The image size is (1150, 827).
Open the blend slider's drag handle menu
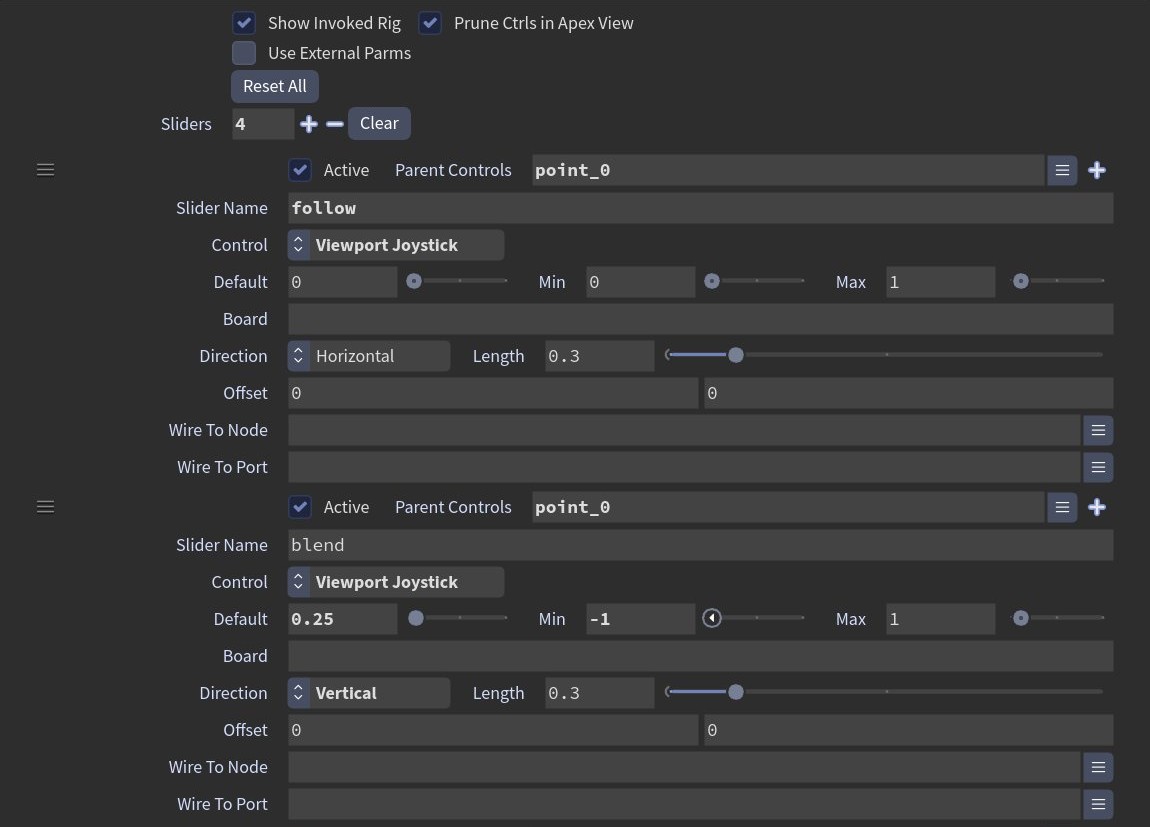pyautogui.click(x=45, y=507)
